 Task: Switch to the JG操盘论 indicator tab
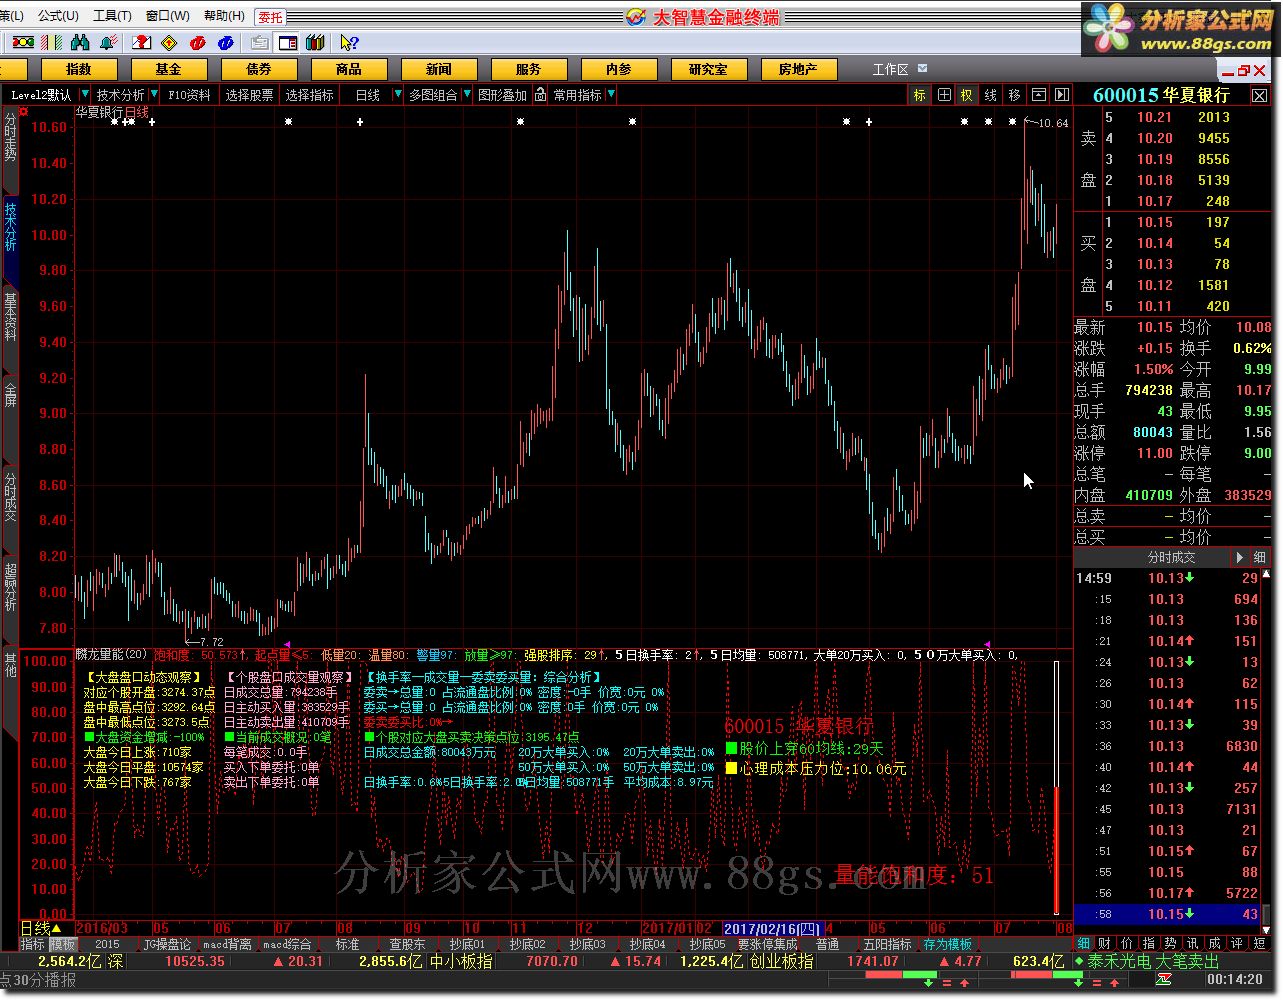click(x=167, y=944)
